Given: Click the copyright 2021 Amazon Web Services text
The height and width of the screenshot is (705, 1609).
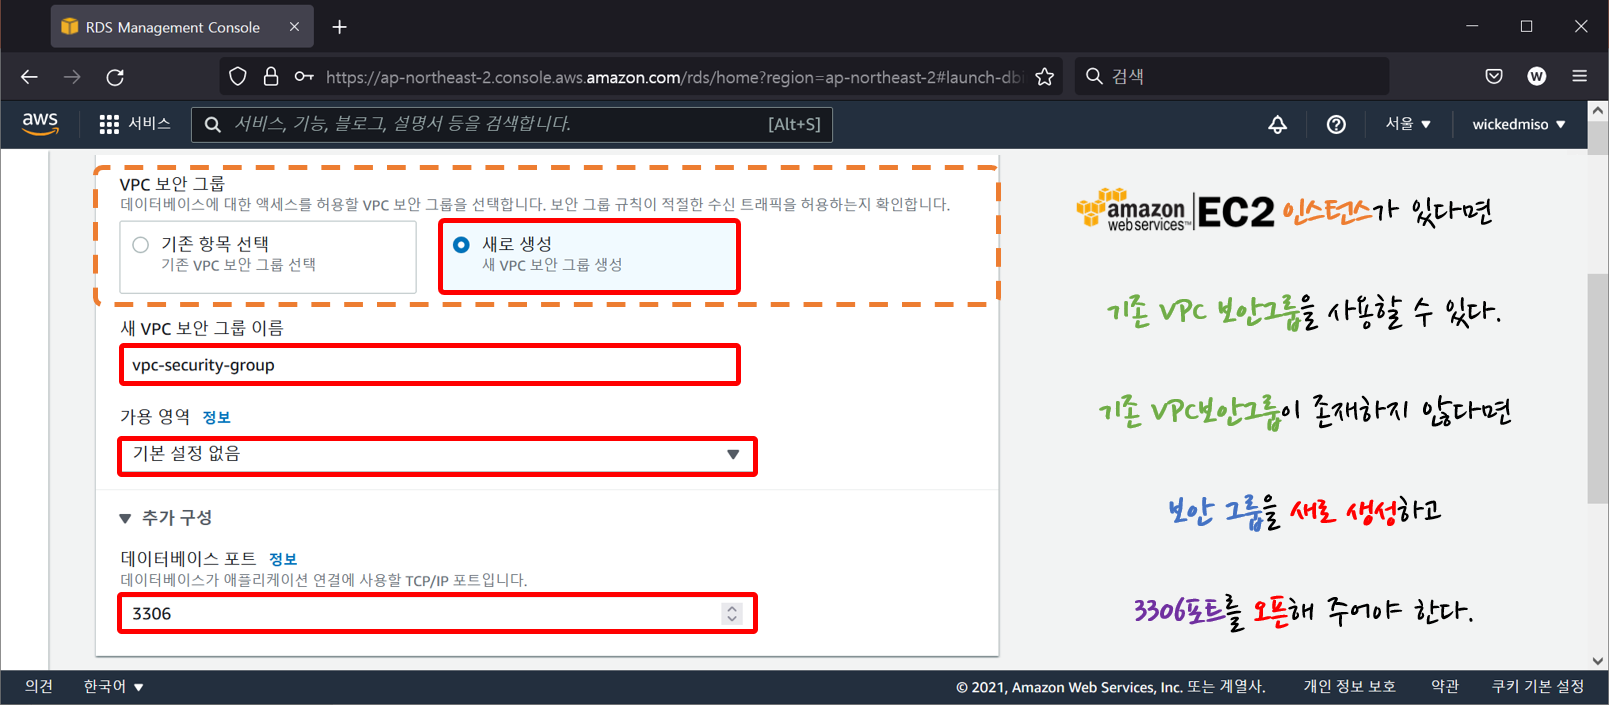Looking at the screenshot, I should click(1110, 687).
